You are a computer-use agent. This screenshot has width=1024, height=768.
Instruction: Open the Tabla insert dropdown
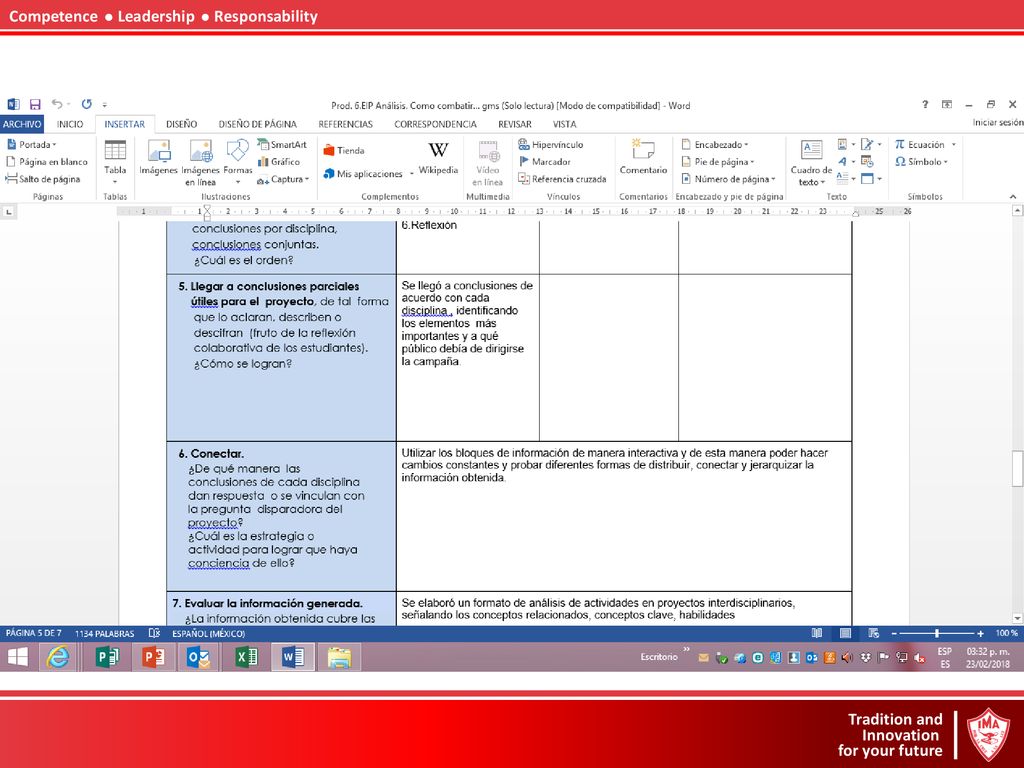pyautogui.click(x=115, y=163)
